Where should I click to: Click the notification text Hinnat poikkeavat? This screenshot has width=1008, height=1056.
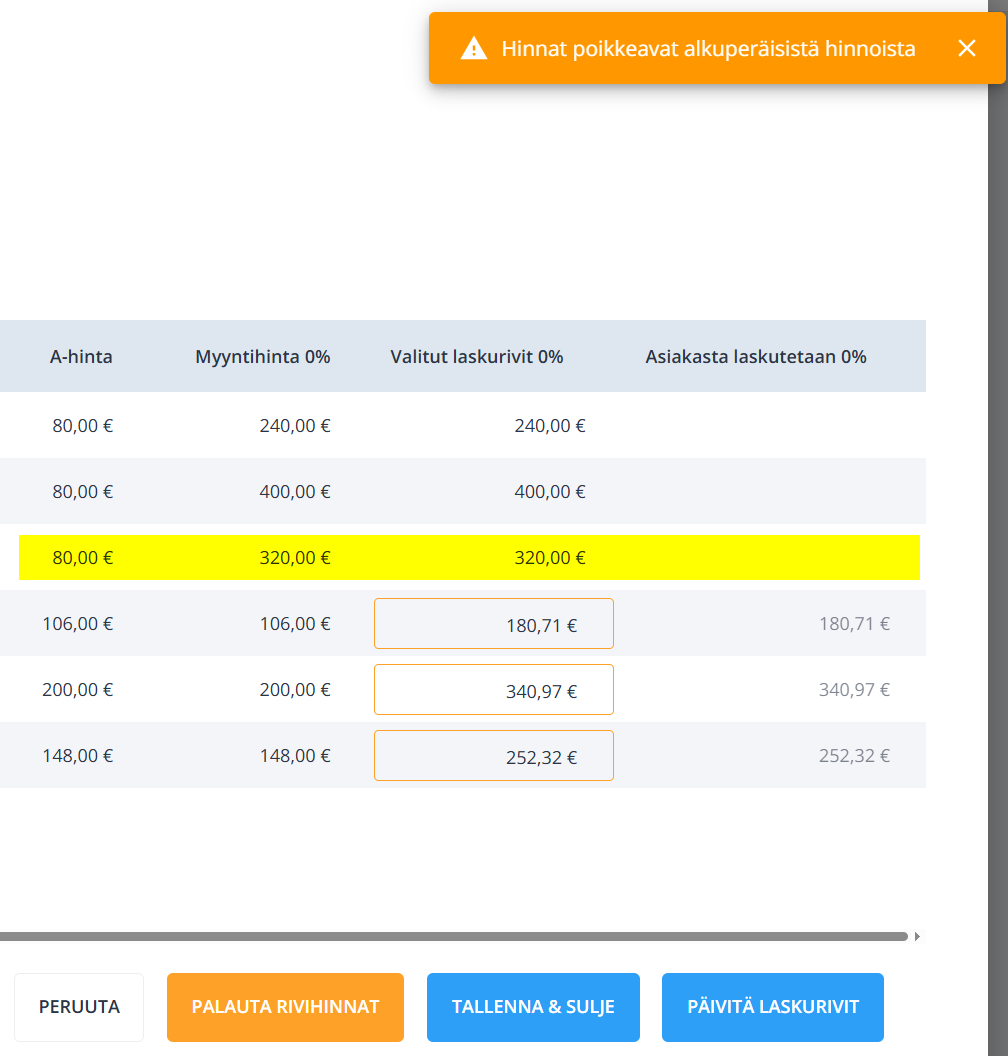click(x=708, y=48)
